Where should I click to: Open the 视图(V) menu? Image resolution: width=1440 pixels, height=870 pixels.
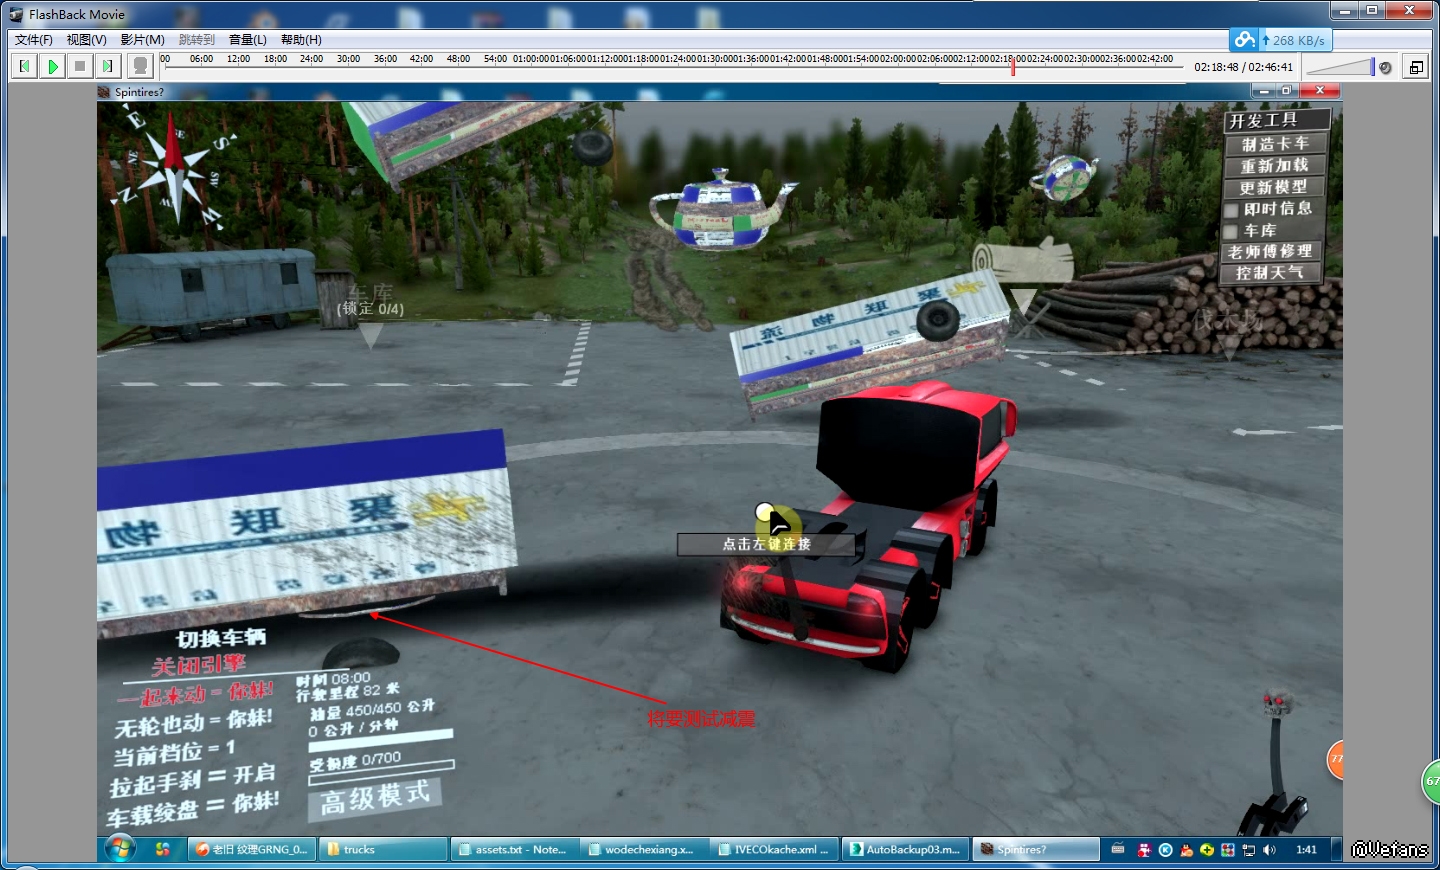[86, 40]
